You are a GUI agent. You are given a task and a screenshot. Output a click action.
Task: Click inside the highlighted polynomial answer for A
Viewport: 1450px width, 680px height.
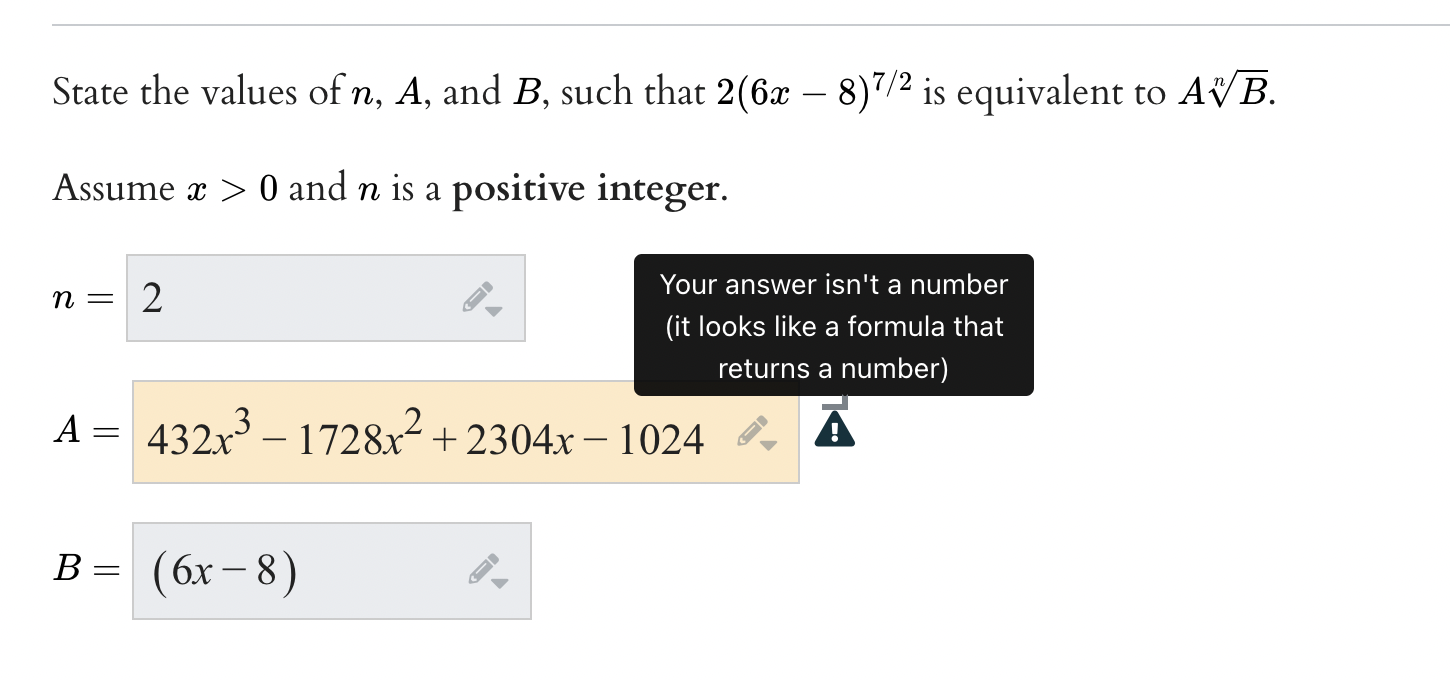[x=420, y=434]
